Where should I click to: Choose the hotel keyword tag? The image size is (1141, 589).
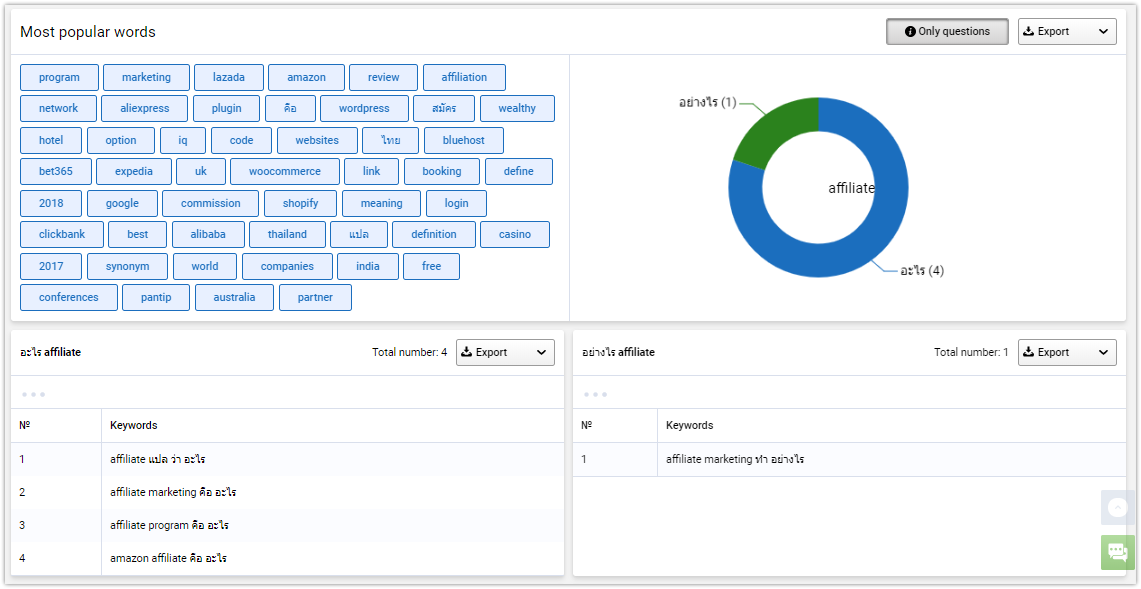pos(51,141)
